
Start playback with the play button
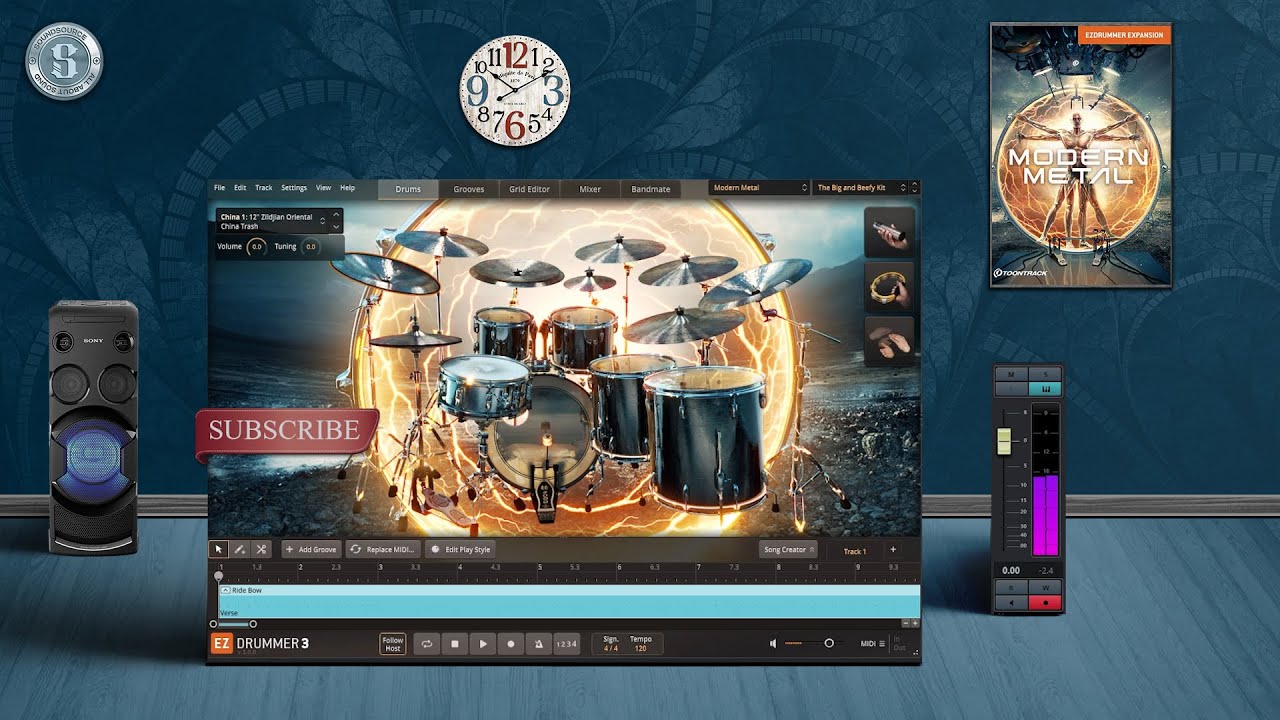click(x=483, y=644)
